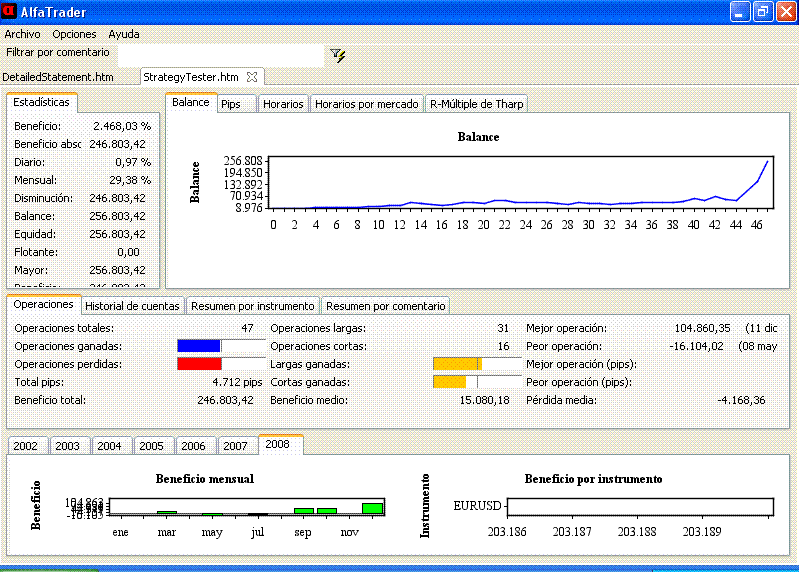Click the red Operaciones perdidas bar
The width and height of the screenshot is (799, 572).
[x=198, y=364]
